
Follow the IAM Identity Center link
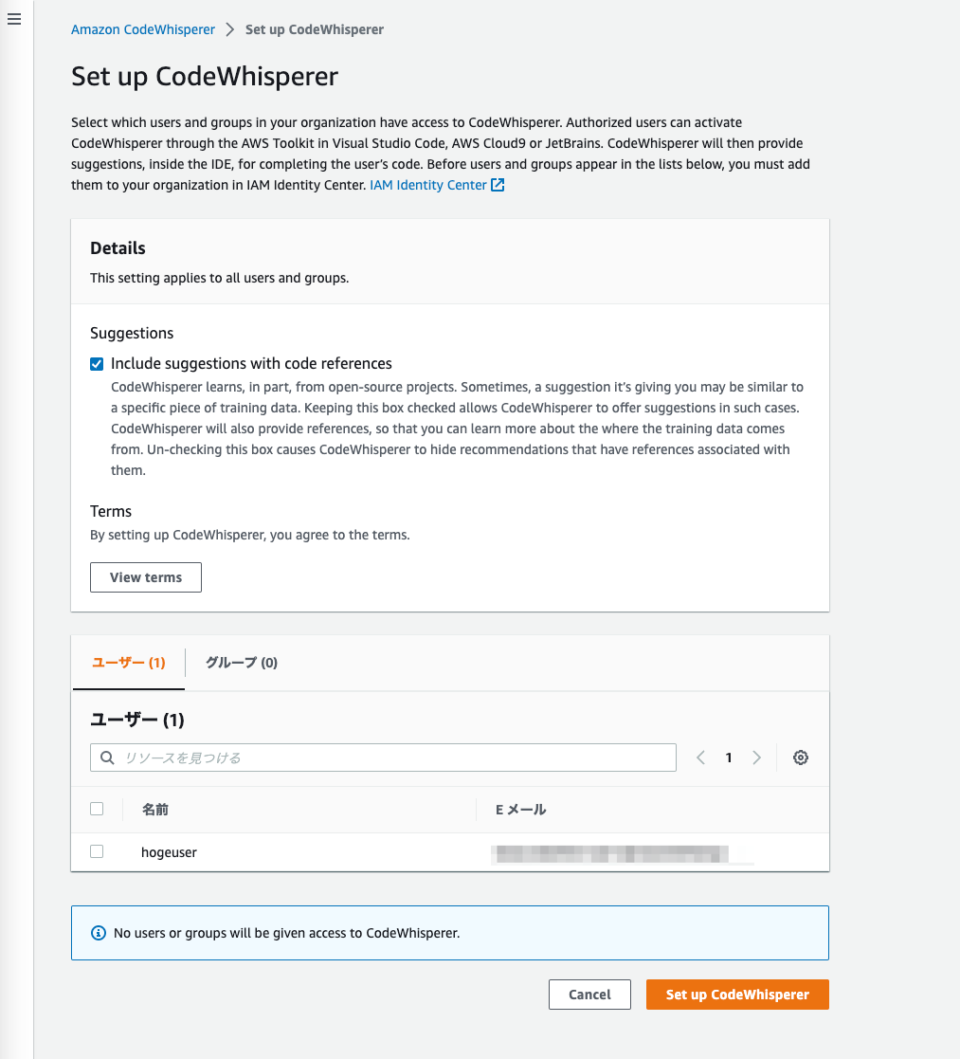pos(428,184)
